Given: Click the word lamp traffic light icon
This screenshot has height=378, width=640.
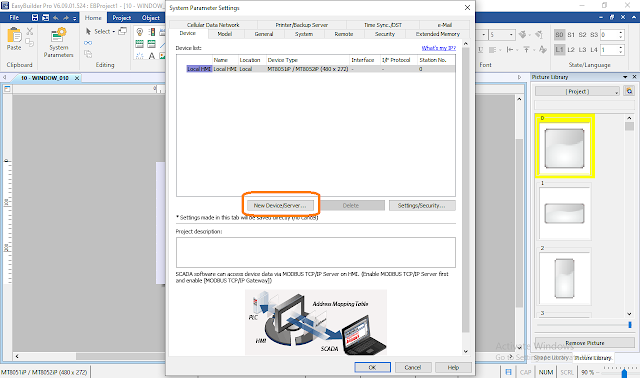Looking at the screenshot, I should click(151, 32).
